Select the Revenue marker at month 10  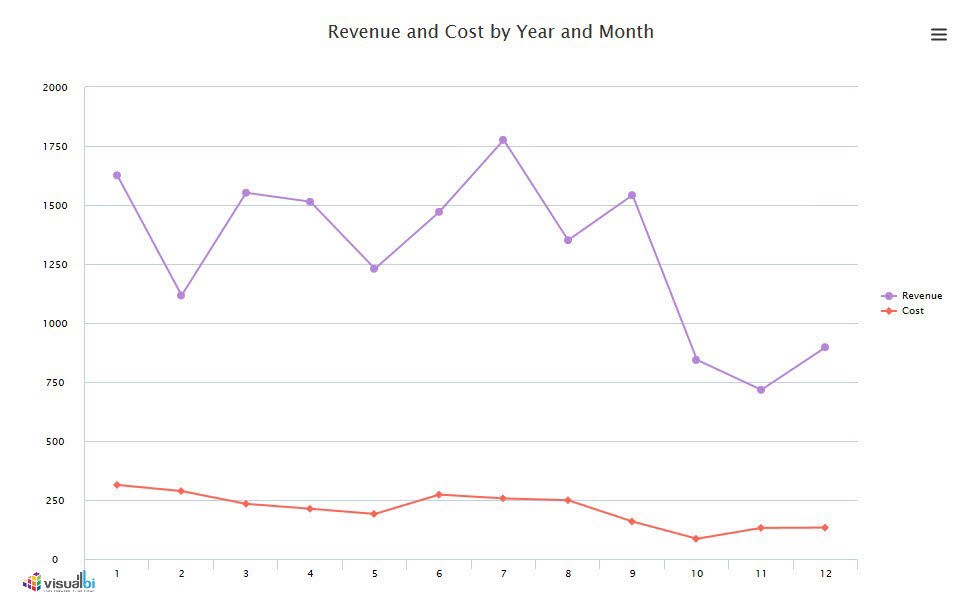coord(696,359)
